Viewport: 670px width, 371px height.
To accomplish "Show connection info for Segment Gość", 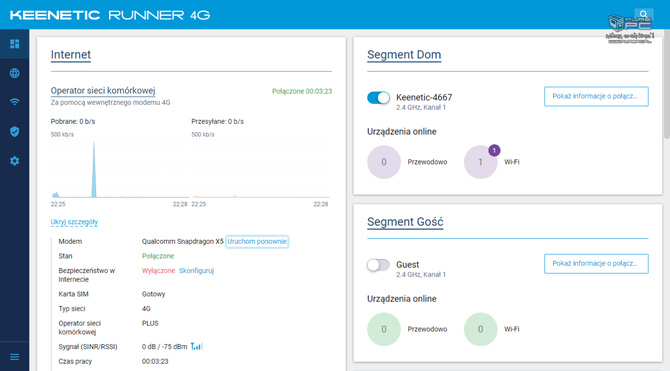I will [596, 263].
